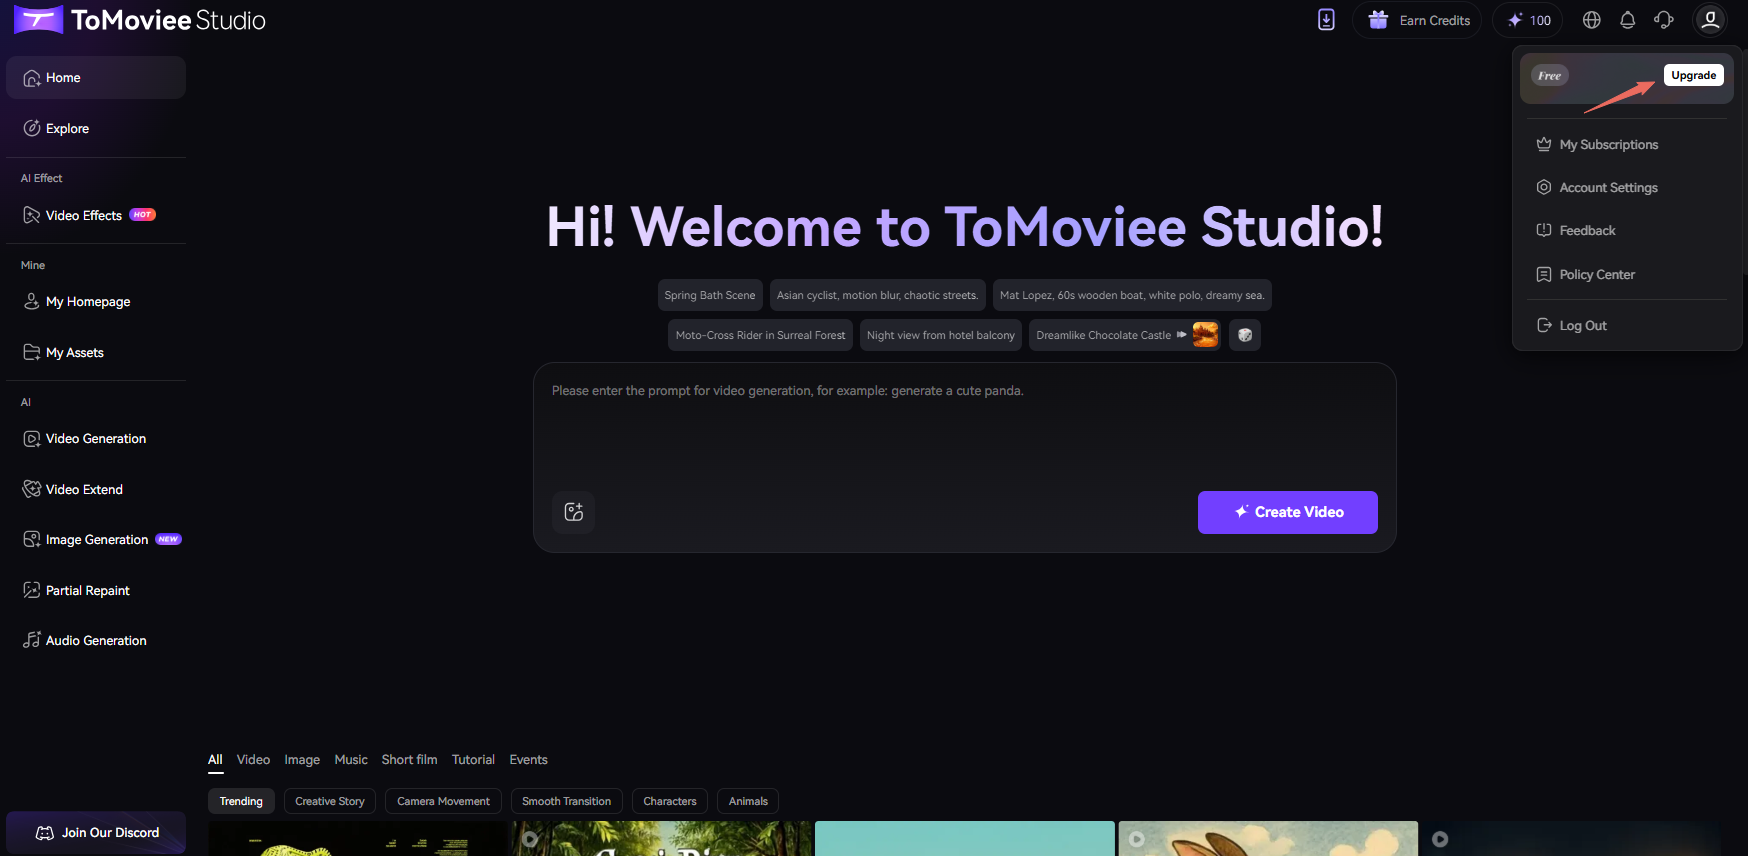Open Account Settings from the menu

pyautogui.click(x=1608, y=188)
